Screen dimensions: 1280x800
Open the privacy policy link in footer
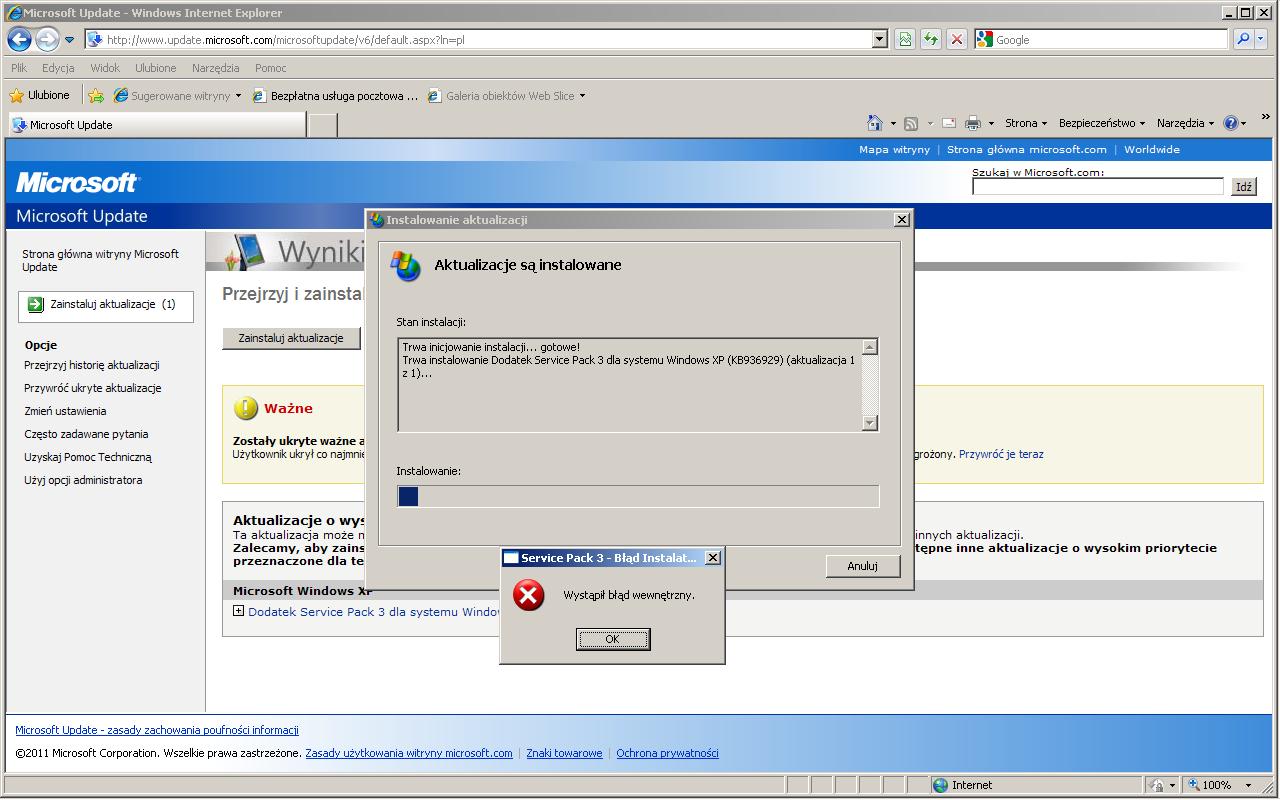pos(157,730)
